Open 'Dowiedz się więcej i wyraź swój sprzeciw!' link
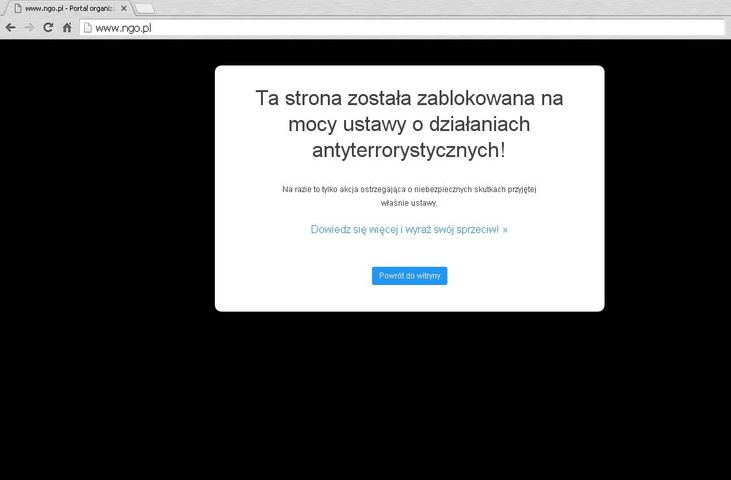The image size is (731, 480). (409, 229)
